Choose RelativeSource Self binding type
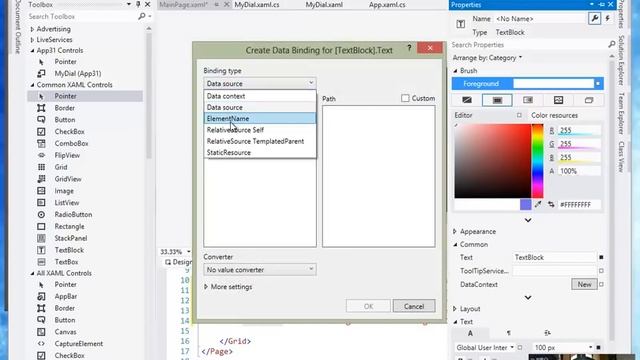Screen dimensions: 640x360 pyautogui.click(x=260, y=130)
